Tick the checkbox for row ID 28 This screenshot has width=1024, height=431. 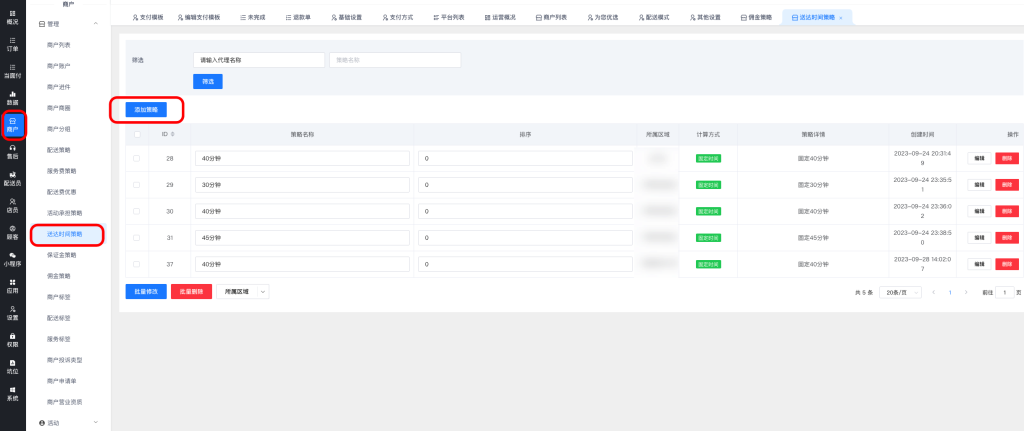(x=137, y=158)
